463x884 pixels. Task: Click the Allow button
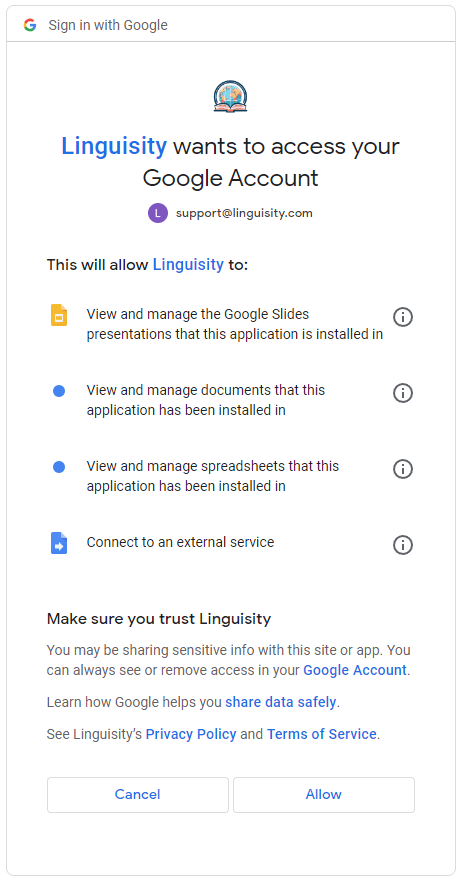point(324,794)
